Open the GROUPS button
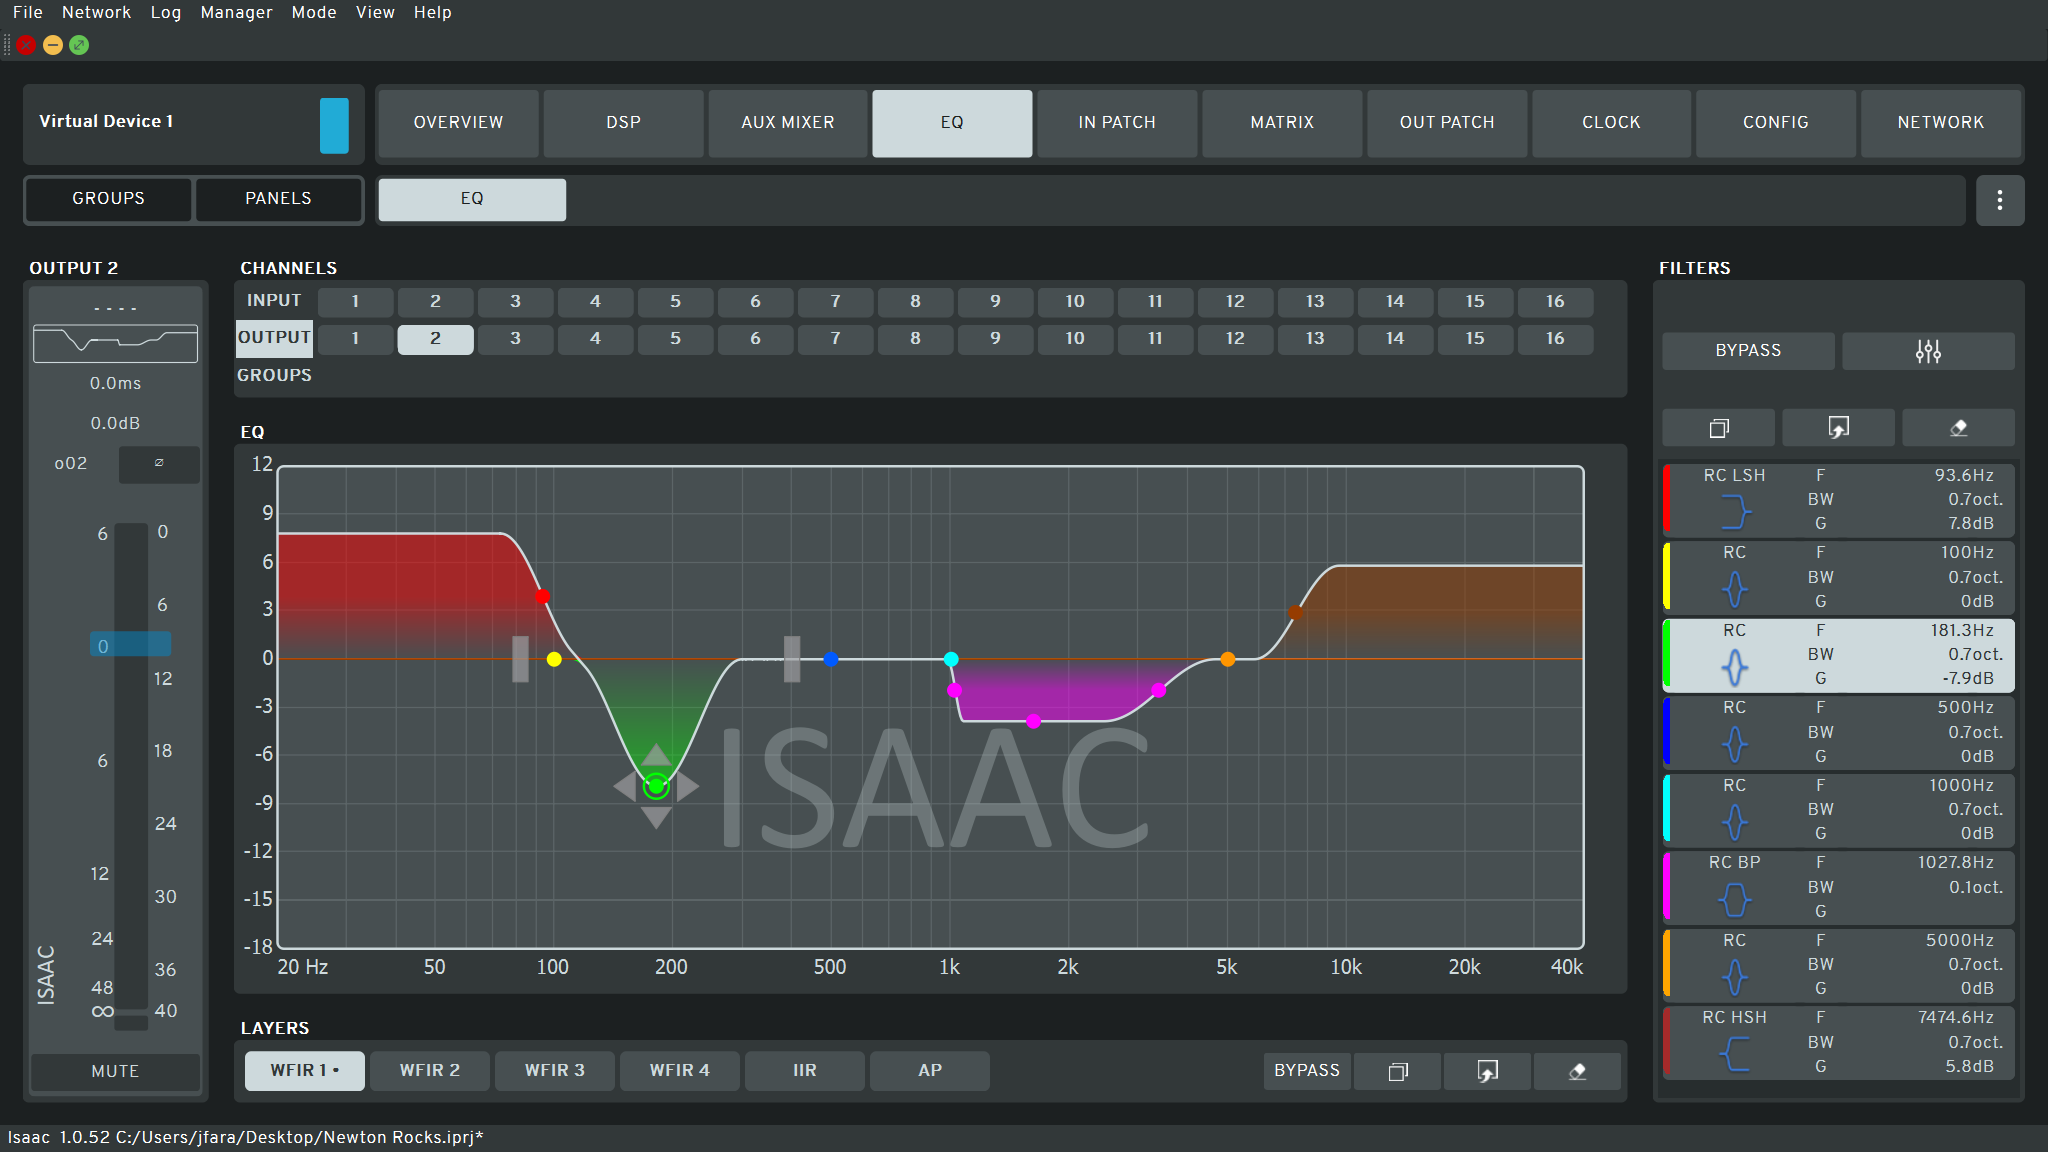Image resolution: width=2048 pixels, height=1152 pixels. (x=108, y=199)
